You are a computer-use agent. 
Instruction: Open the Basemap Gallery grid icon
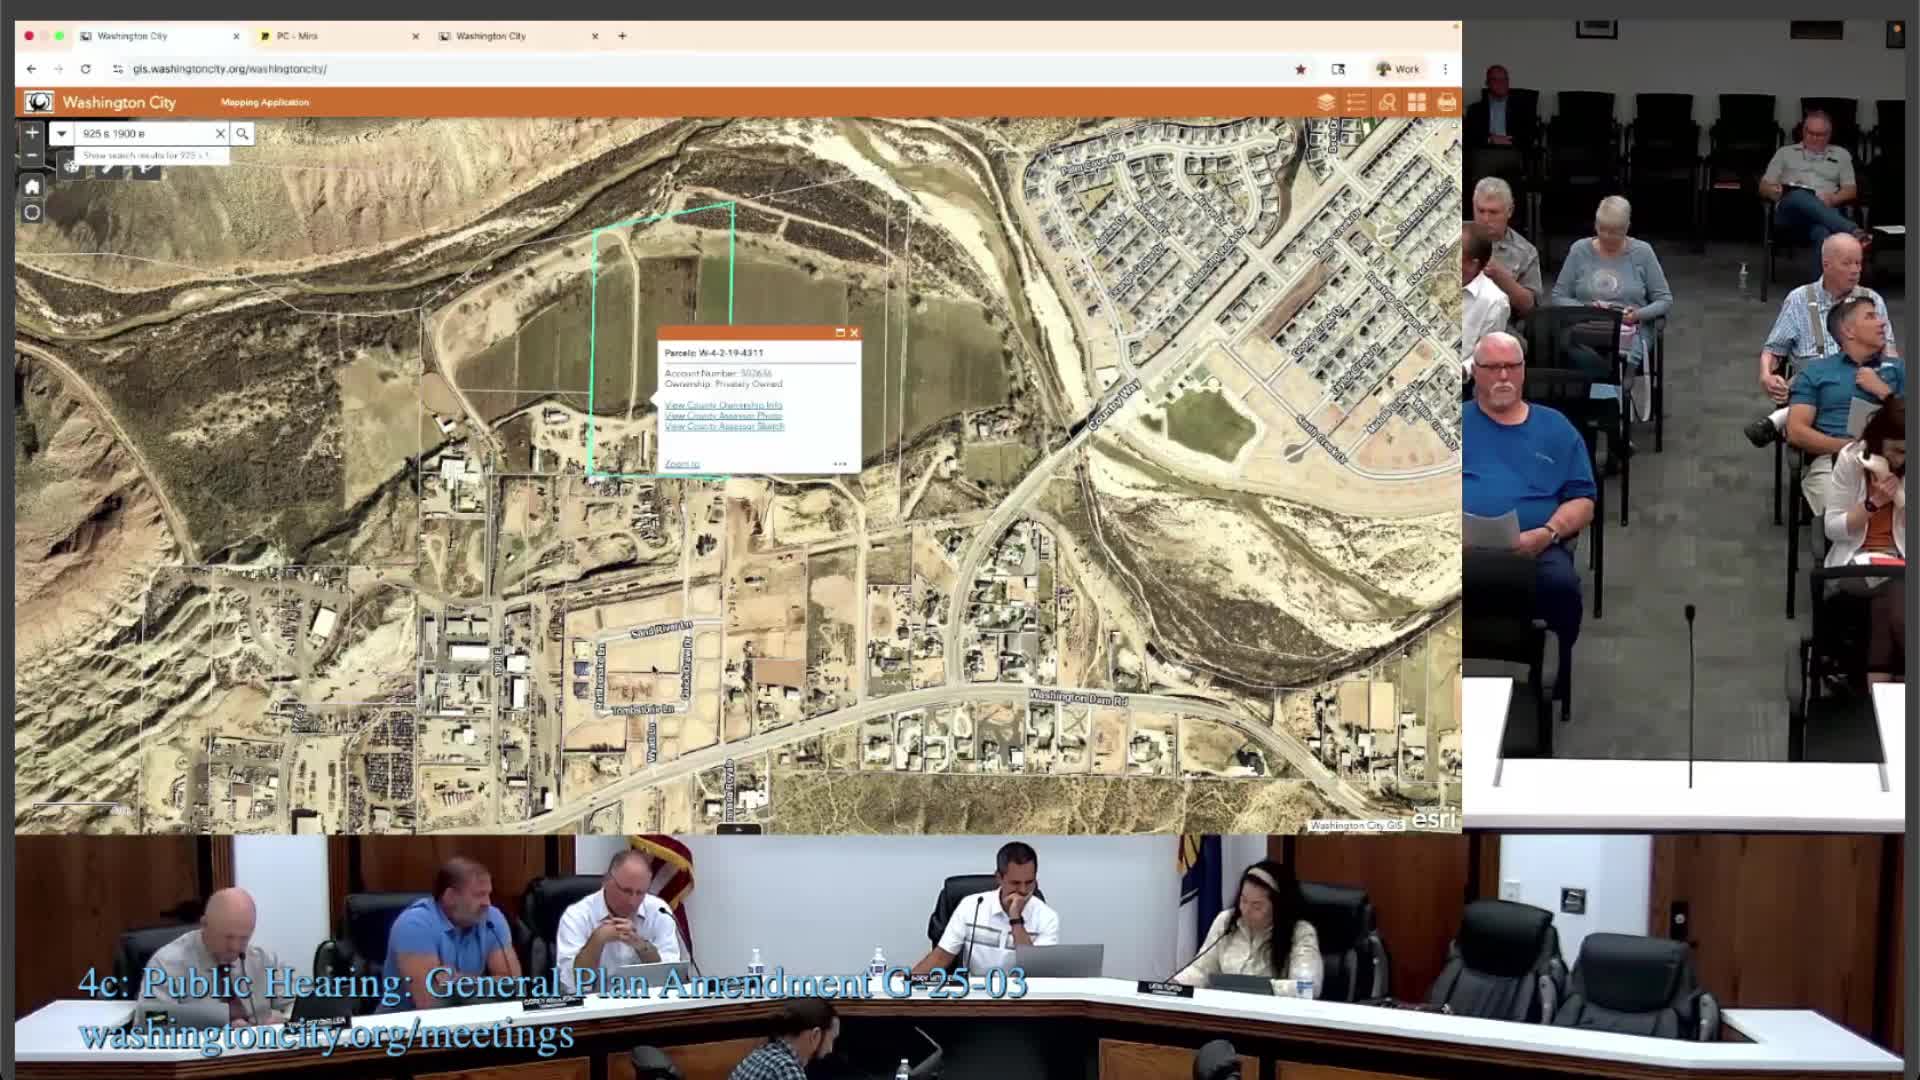pyautogui.click(x=1417, y=102)
